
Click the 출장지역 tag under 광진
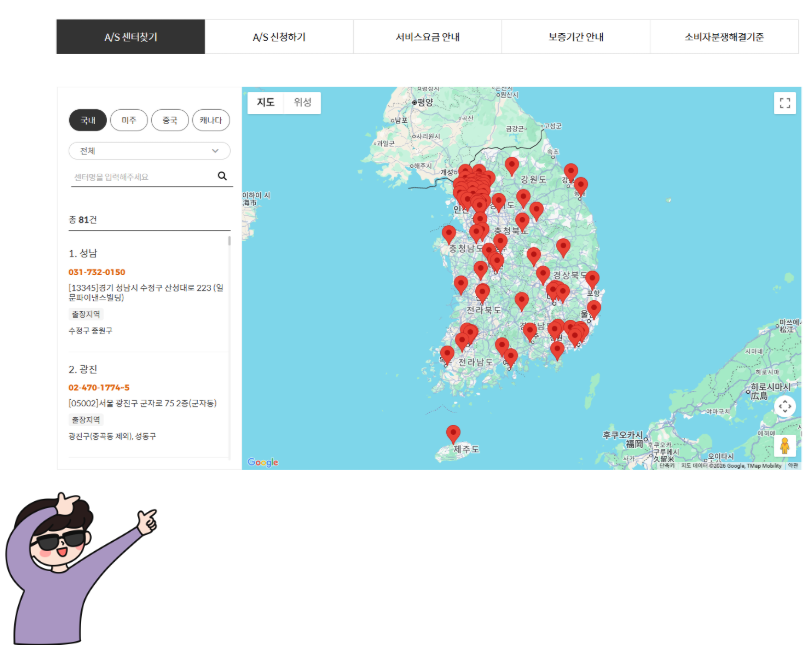pyautogui.click(x=86, y=420)
